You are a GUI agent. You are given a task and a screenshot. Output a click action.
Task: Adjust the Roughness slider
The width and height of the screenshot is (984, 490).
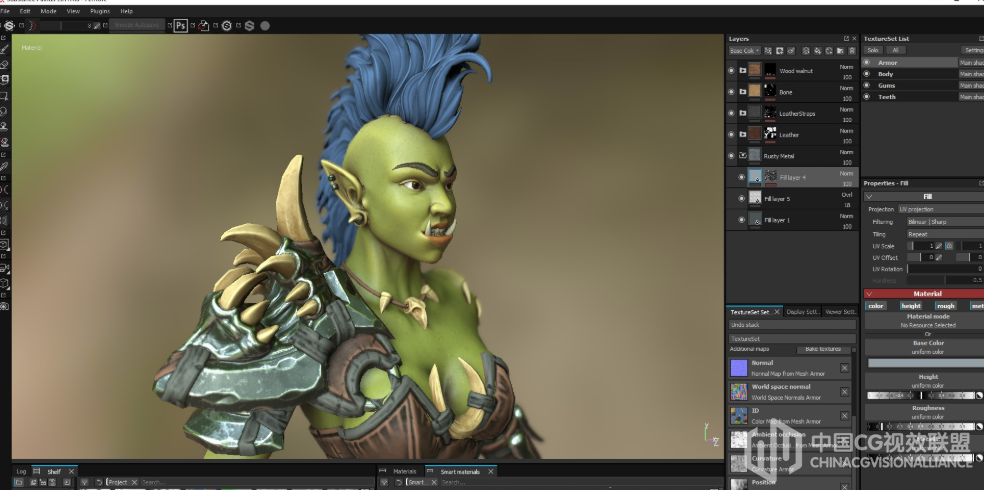[921, 427]
